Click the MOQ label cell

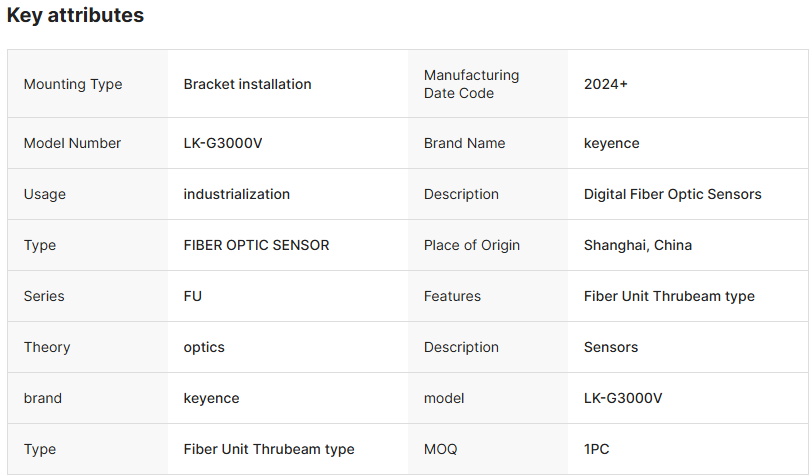441,449
